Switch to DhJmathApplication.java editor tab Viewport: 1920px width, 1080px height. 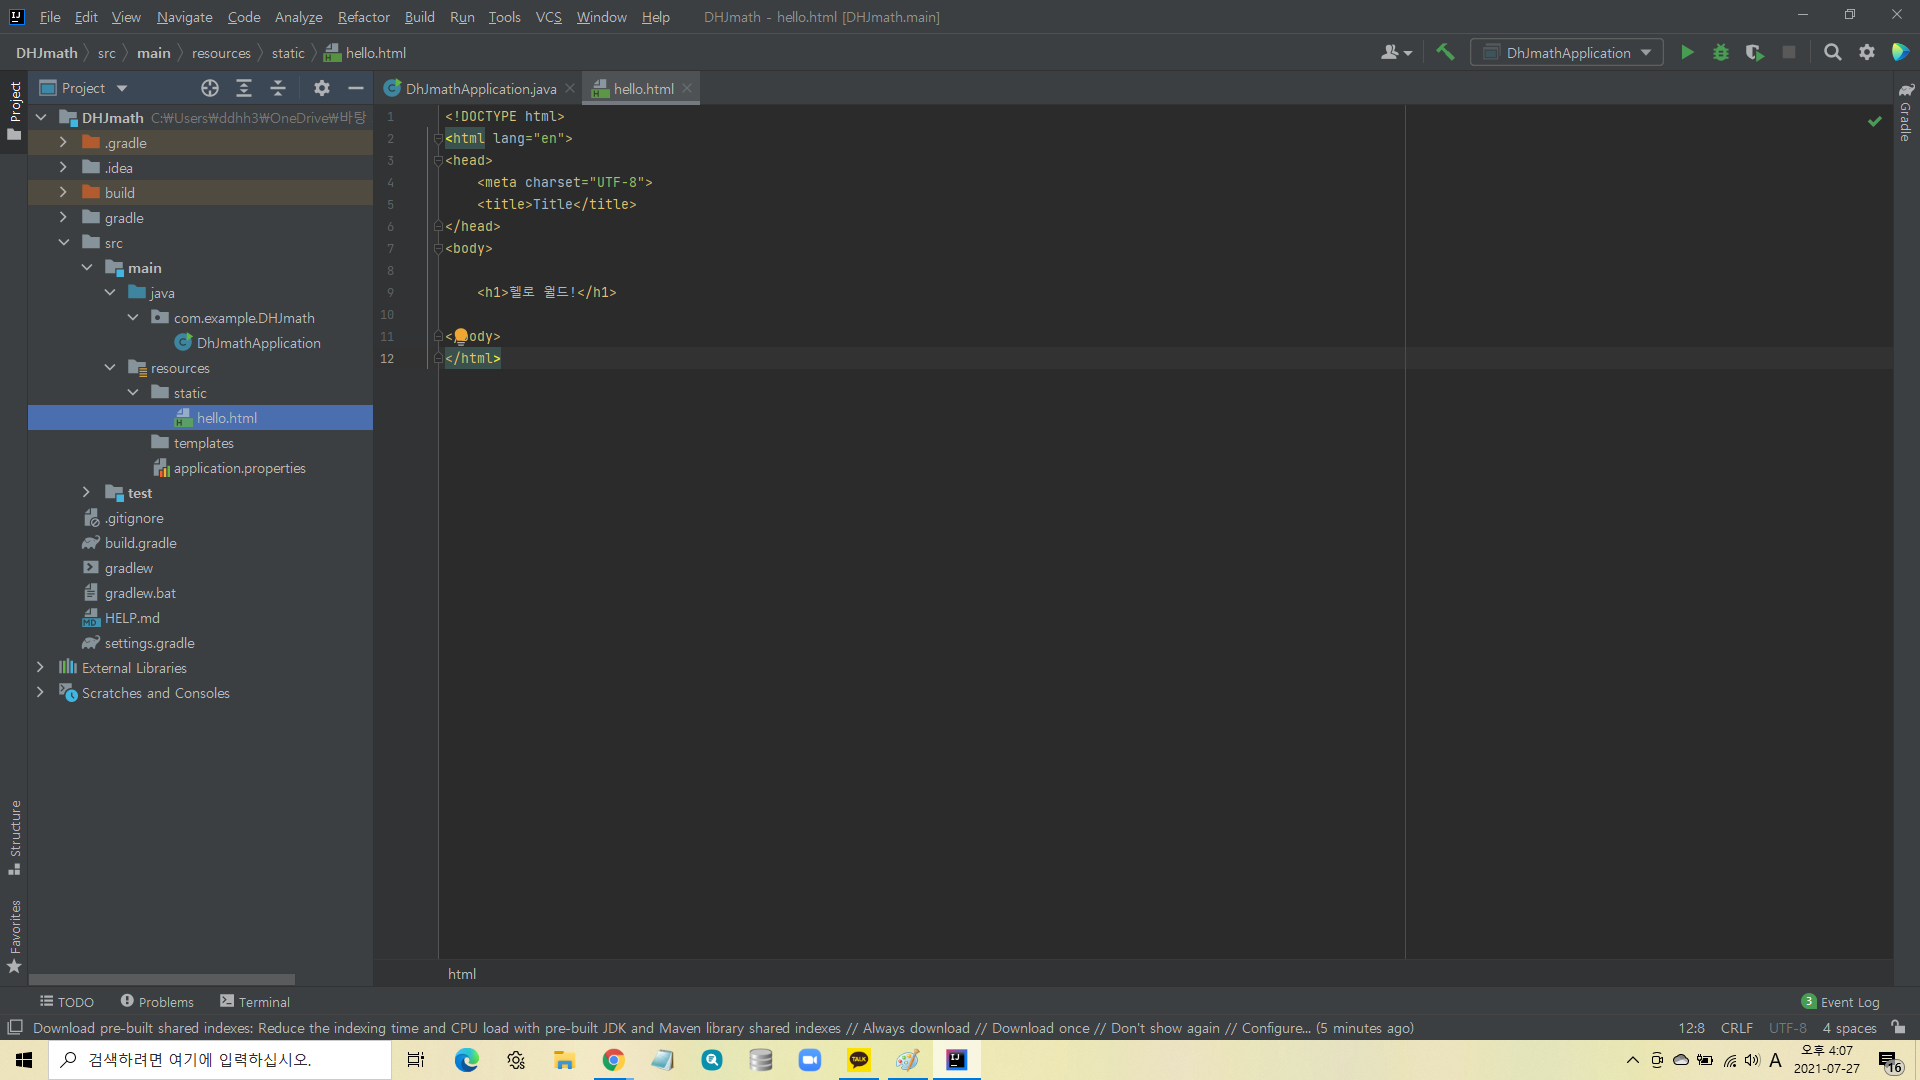tap(480, 89)
